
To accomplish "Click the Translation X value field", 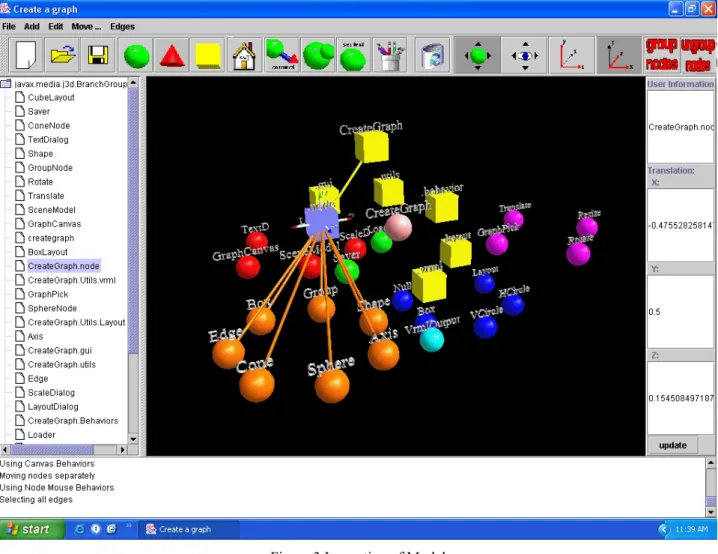I will 680,225.
